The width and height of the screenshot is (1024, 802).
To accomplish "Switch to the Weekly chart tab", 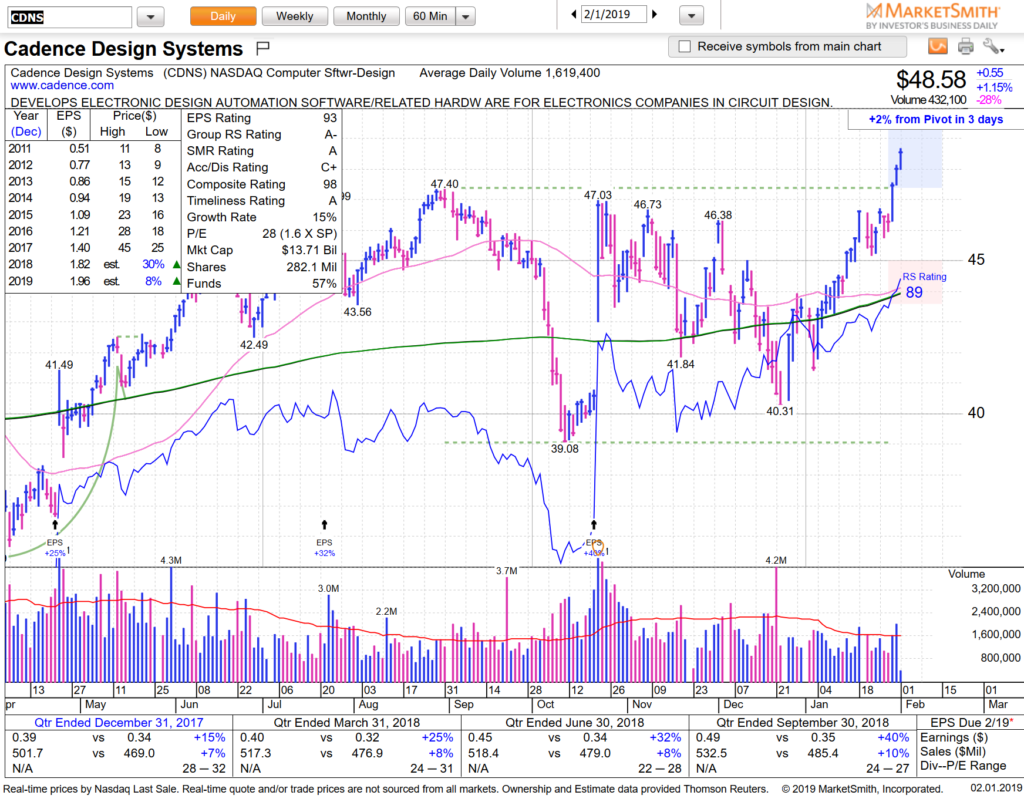I will [295, 16].
